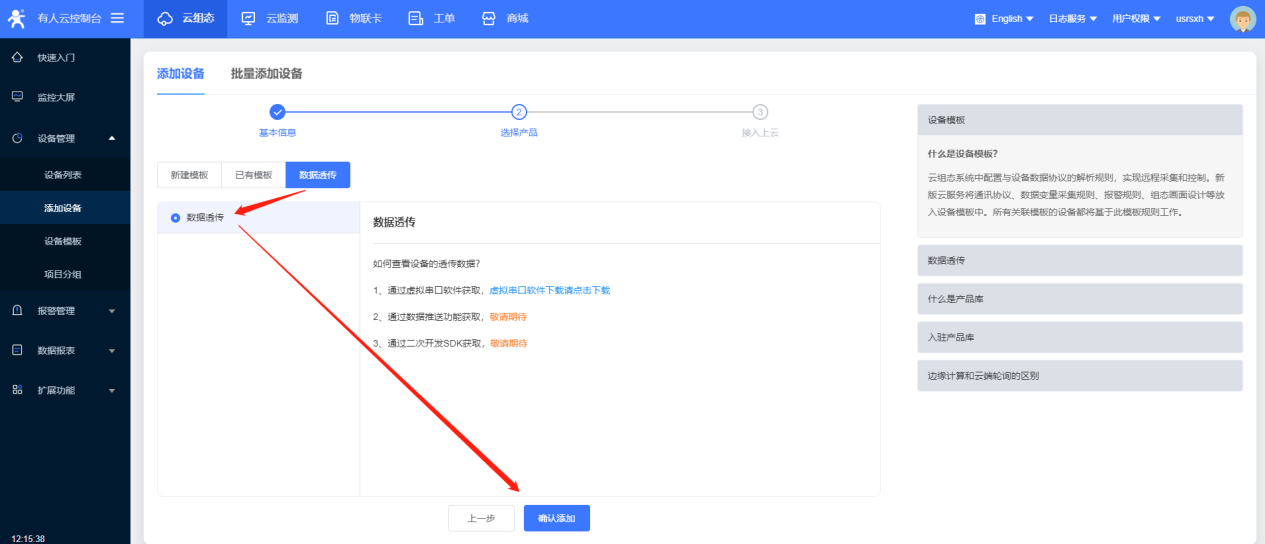The image size is (1265, 544).
Task: Select the 数据透传 radio button
Action: [176, 217]
